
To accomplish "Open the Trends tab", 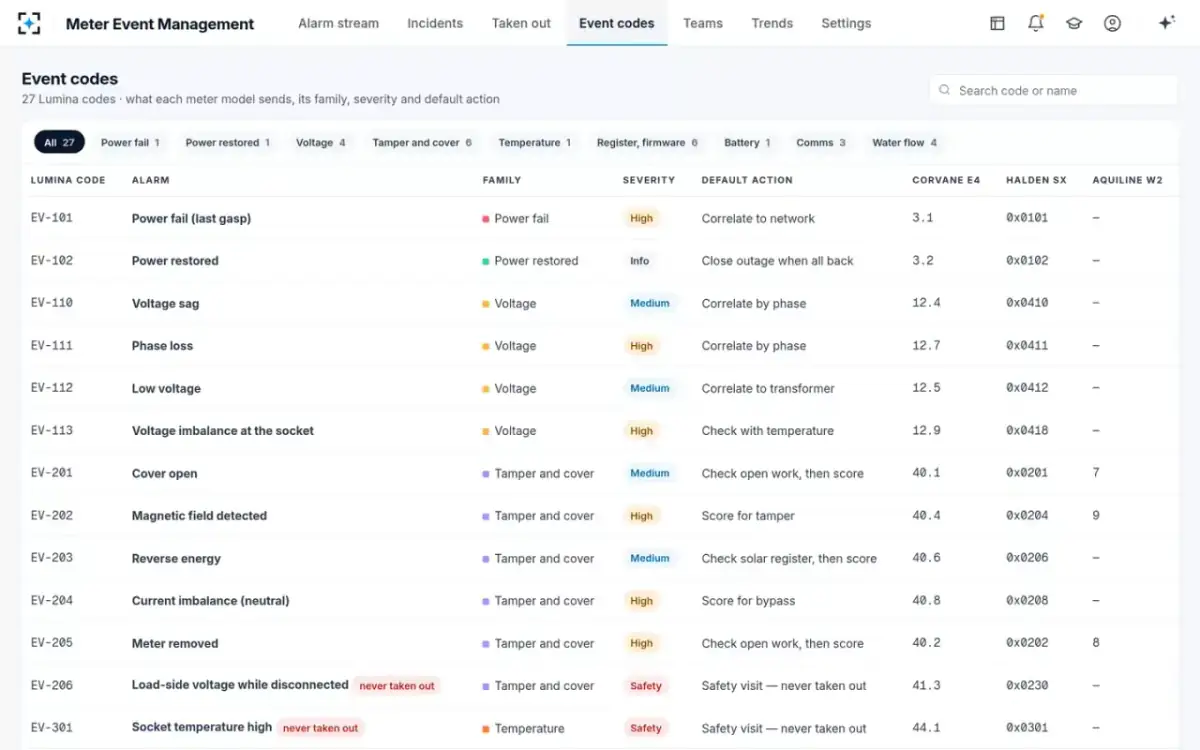I will tap(772, 23).
